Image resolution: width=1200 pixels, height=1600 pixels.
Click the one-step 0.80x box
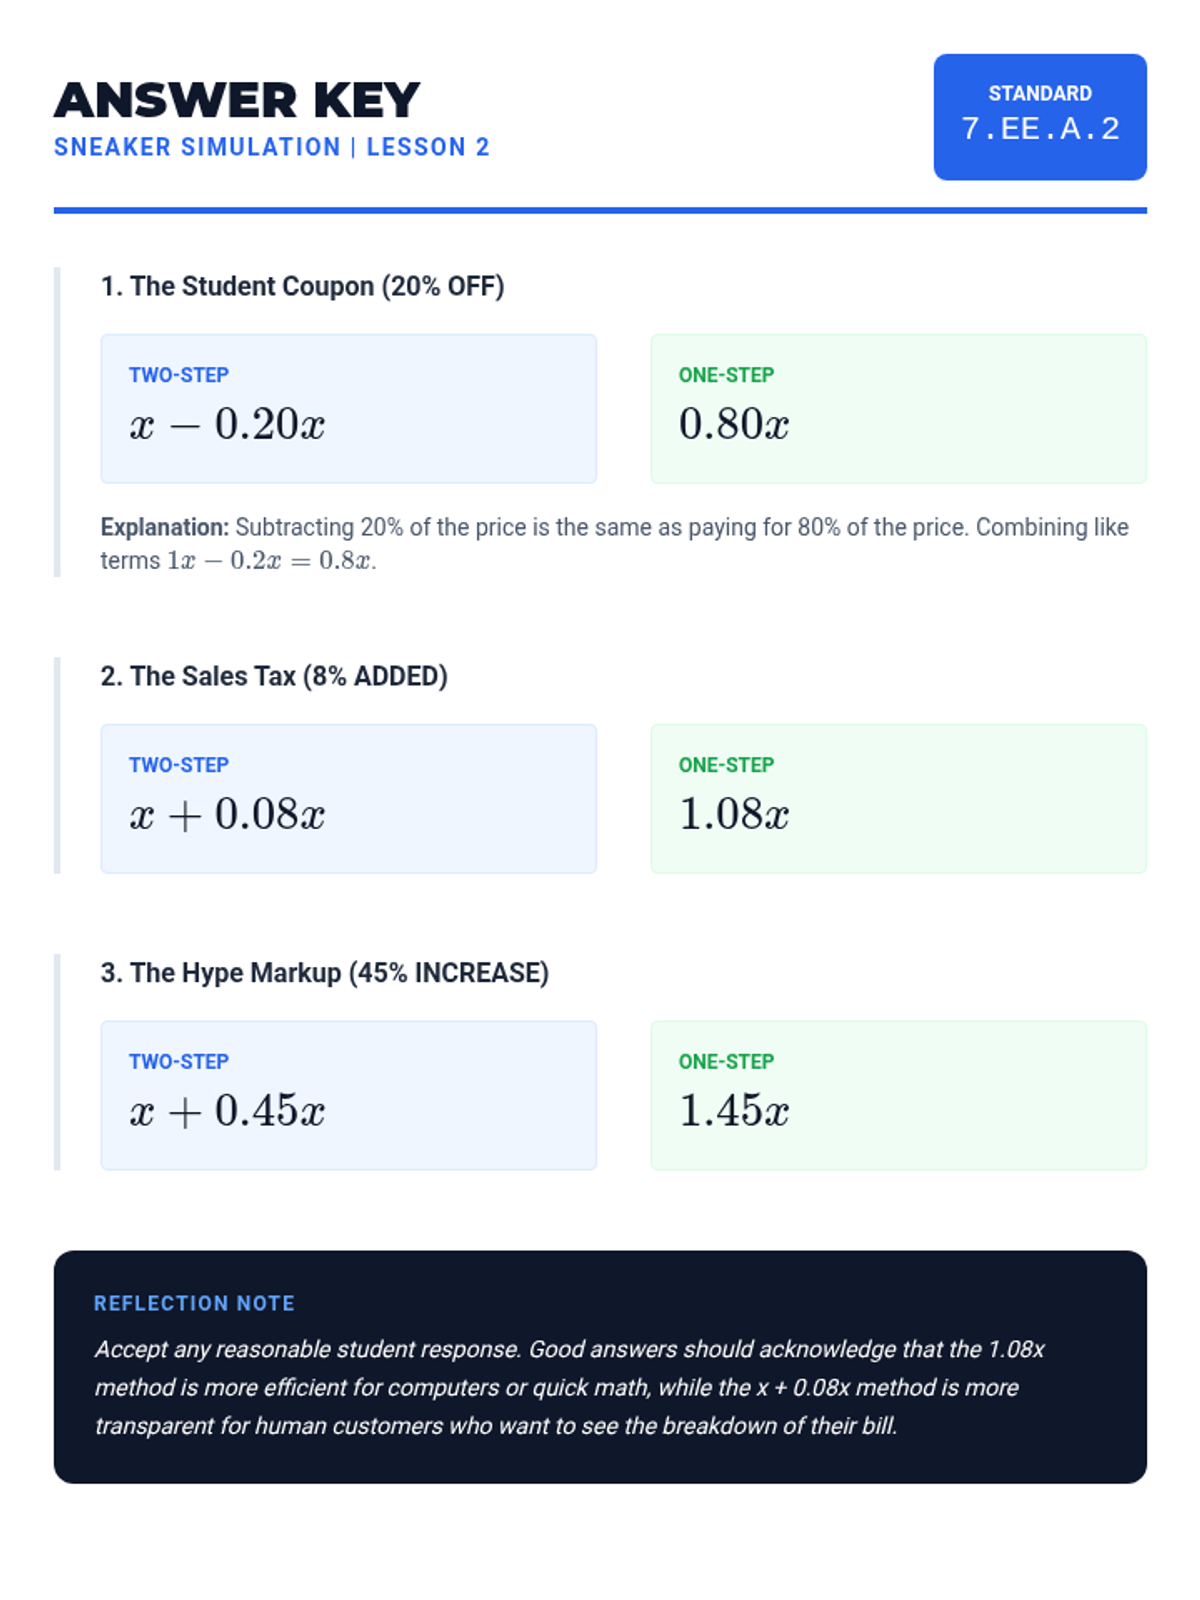click(898, 409)
